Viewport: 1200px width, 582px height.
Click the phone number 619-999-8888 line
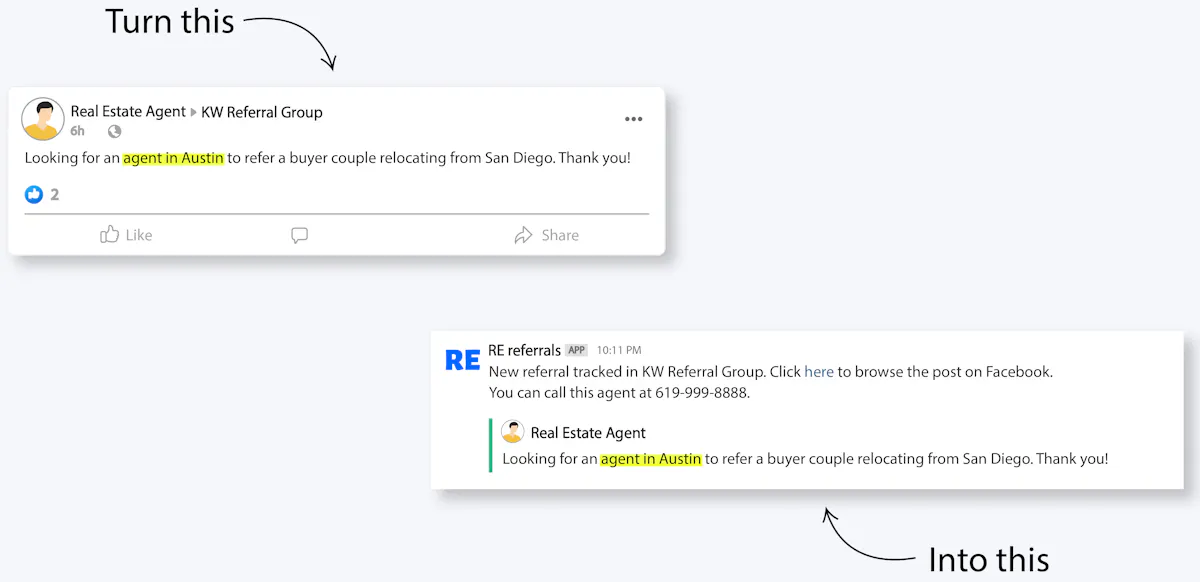(x=619, y=393)
